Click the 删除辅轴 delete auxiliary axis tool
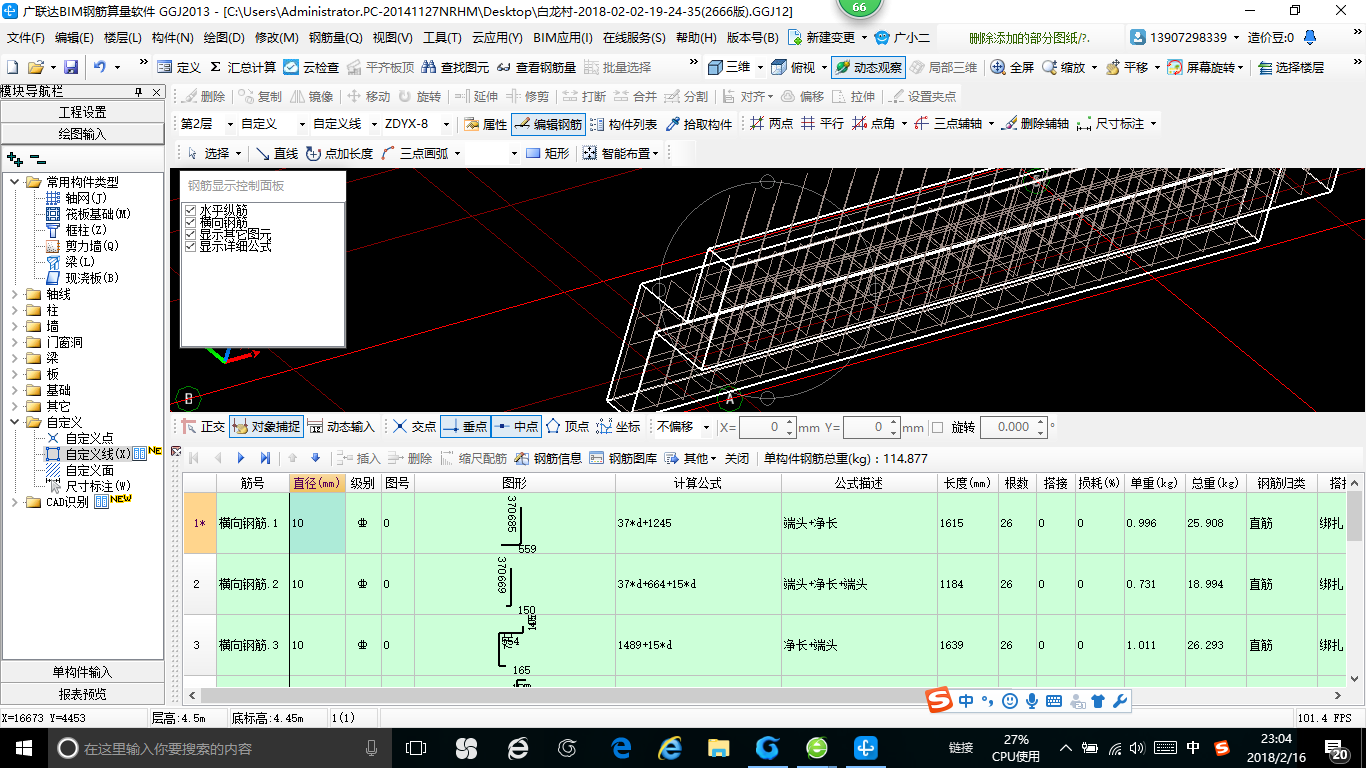Screen dimensions: 1366x768 [1035, 124]
